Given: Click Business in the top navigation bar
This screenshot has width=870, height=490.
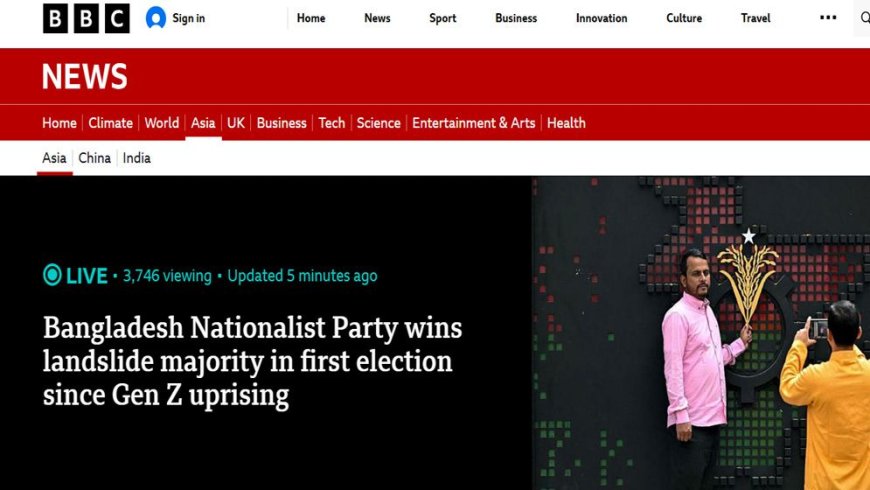Looking at the screenshot, I should click(516, 18).
